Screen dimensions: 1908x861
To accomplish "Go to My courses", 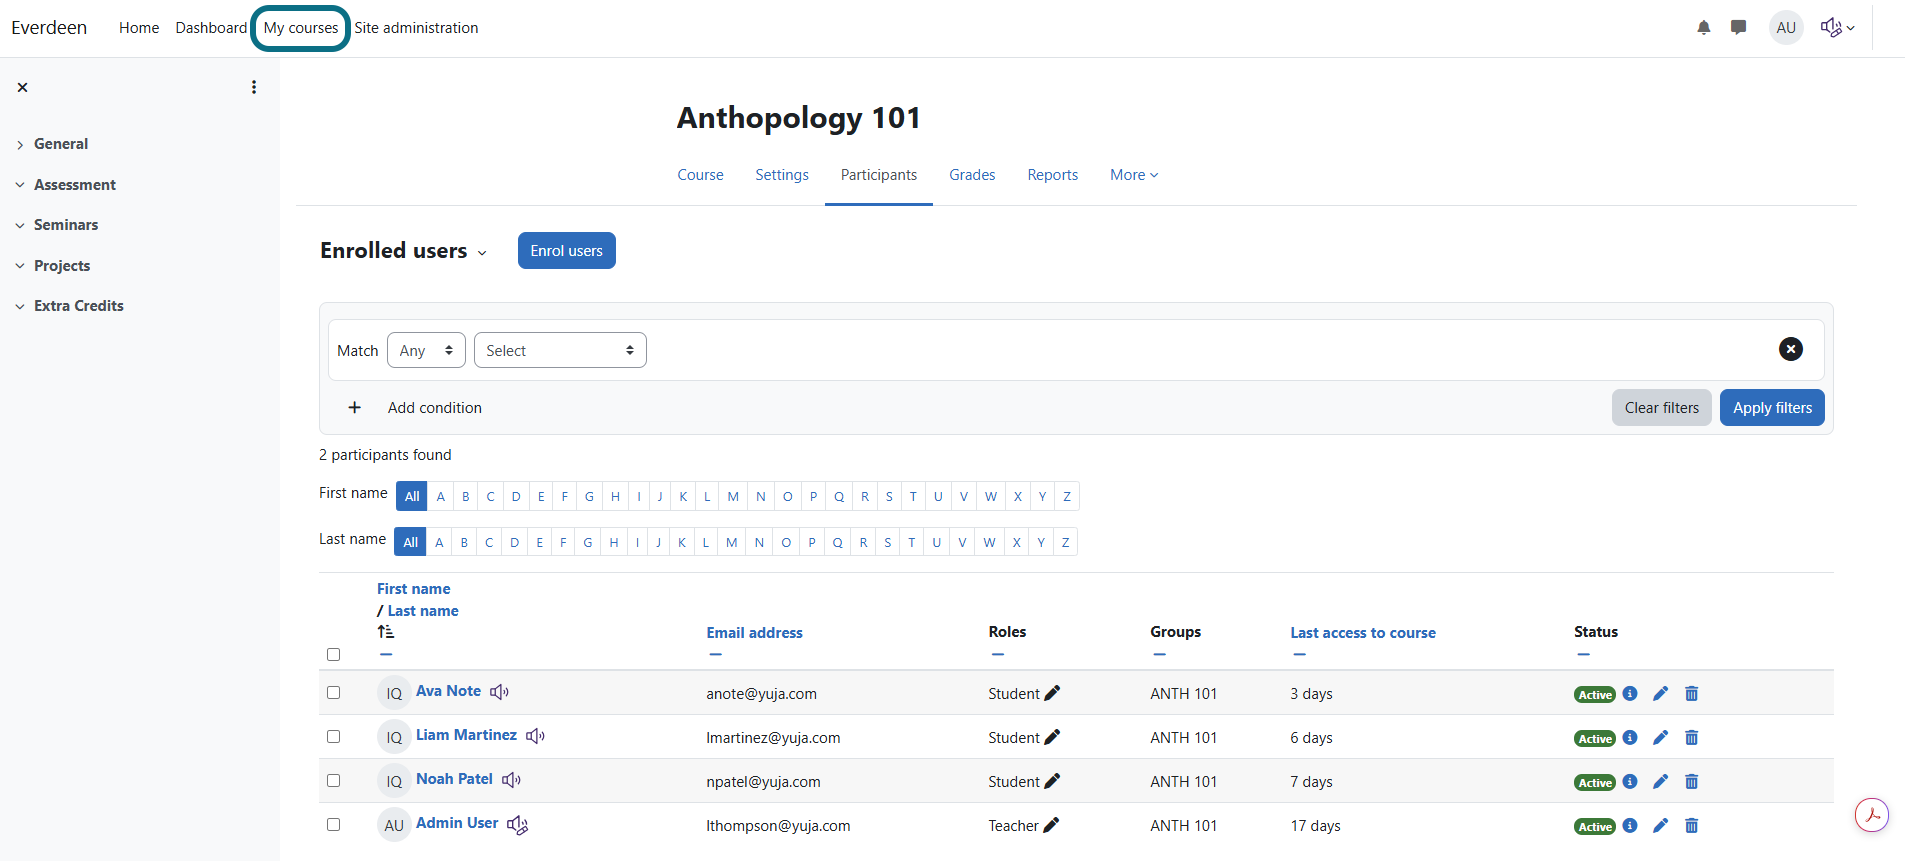I will (x=301, y=28).
